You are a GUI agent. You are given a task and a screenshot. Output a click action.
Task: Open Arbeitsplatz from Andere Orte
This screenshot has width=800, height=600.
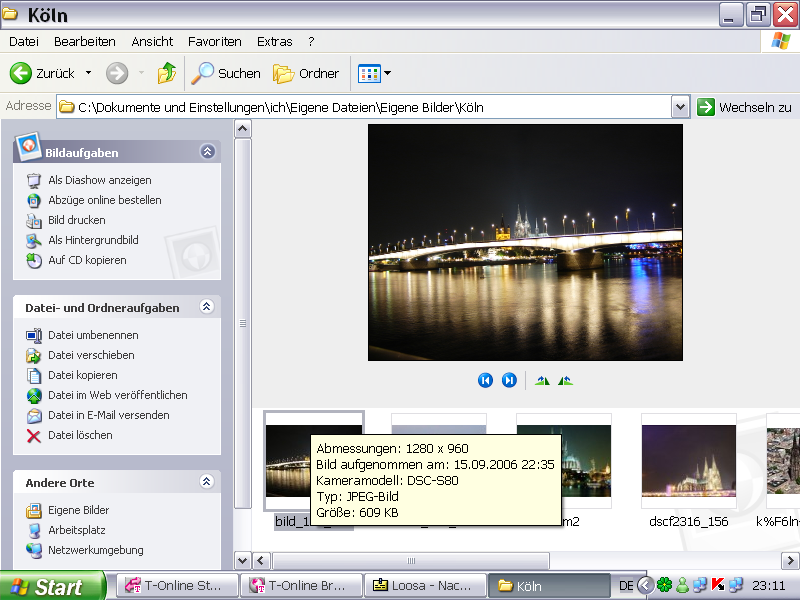point(77,530)
